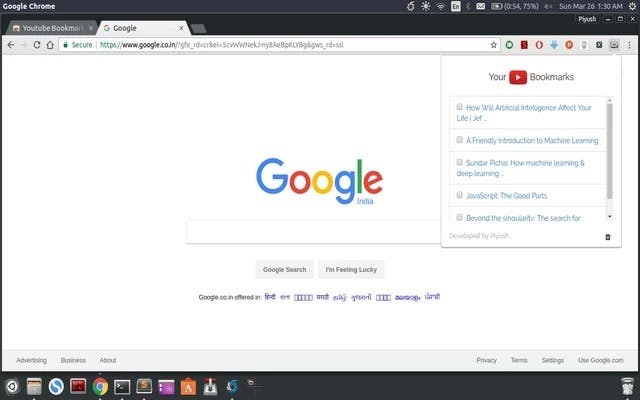This screenshot has height=400, width=640.
Task: Click the bookmarks list scrollbar thumb
Action: click(609, 151)
